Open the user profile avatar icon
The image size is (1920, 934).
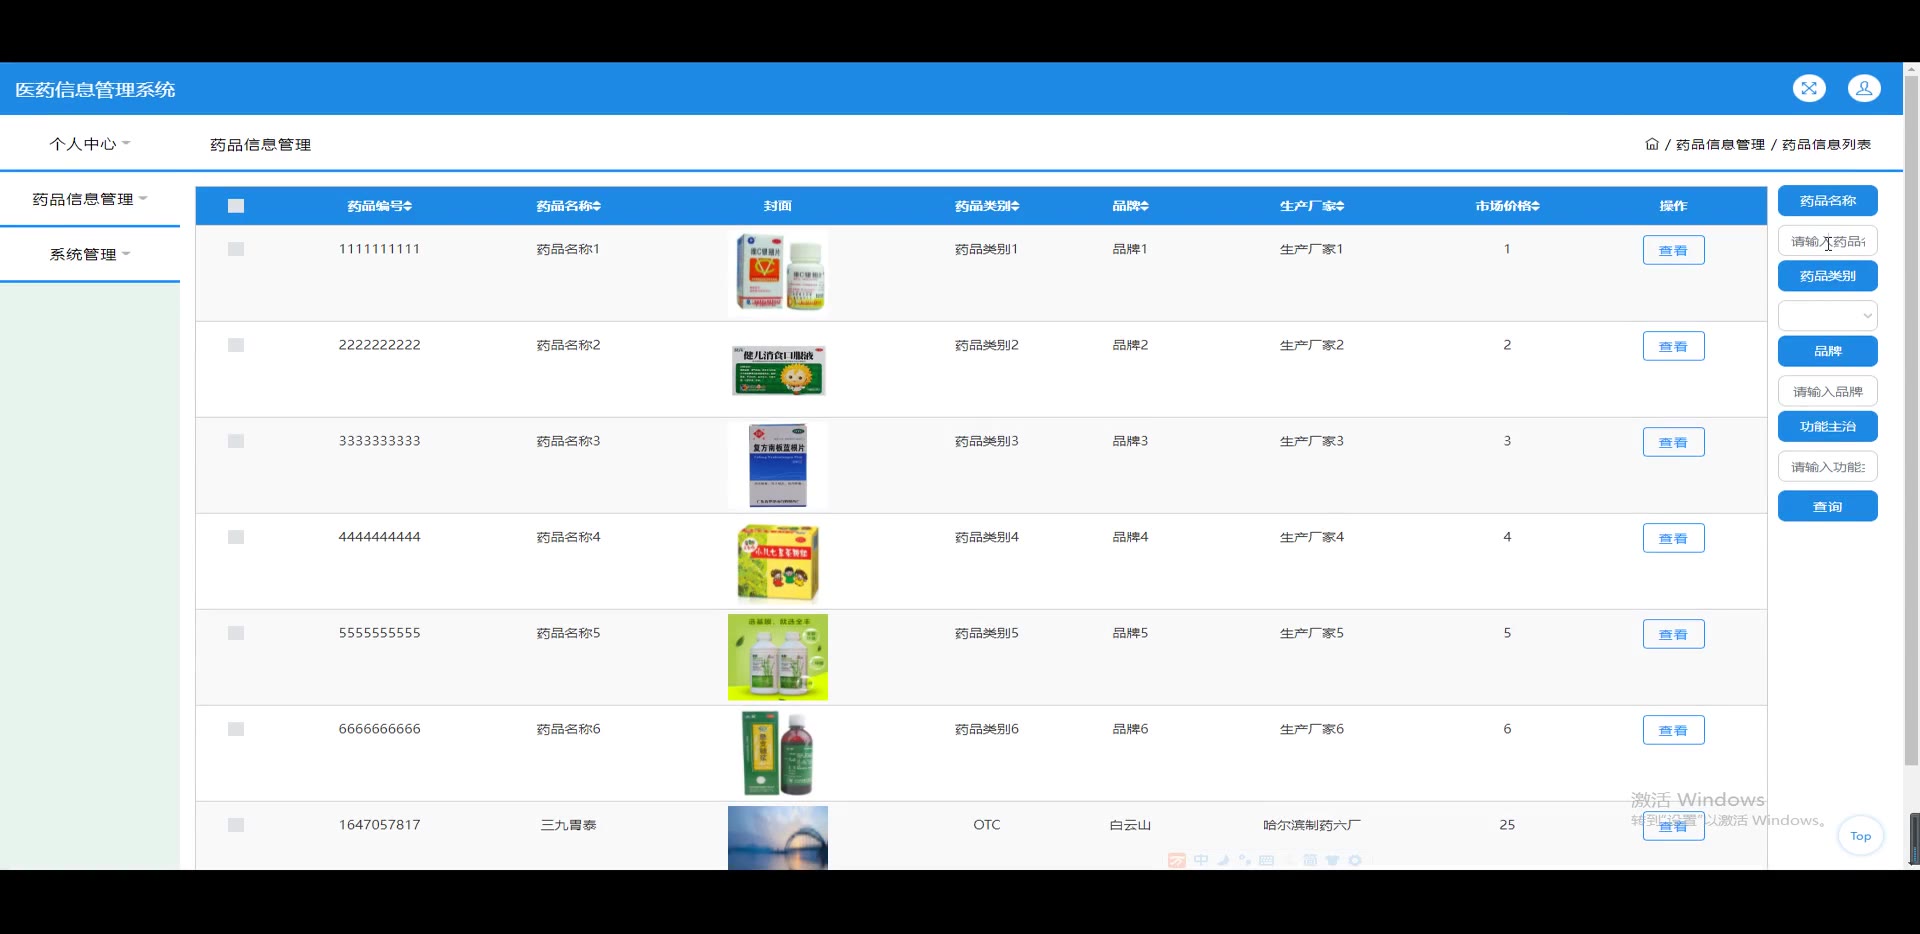1864,89
